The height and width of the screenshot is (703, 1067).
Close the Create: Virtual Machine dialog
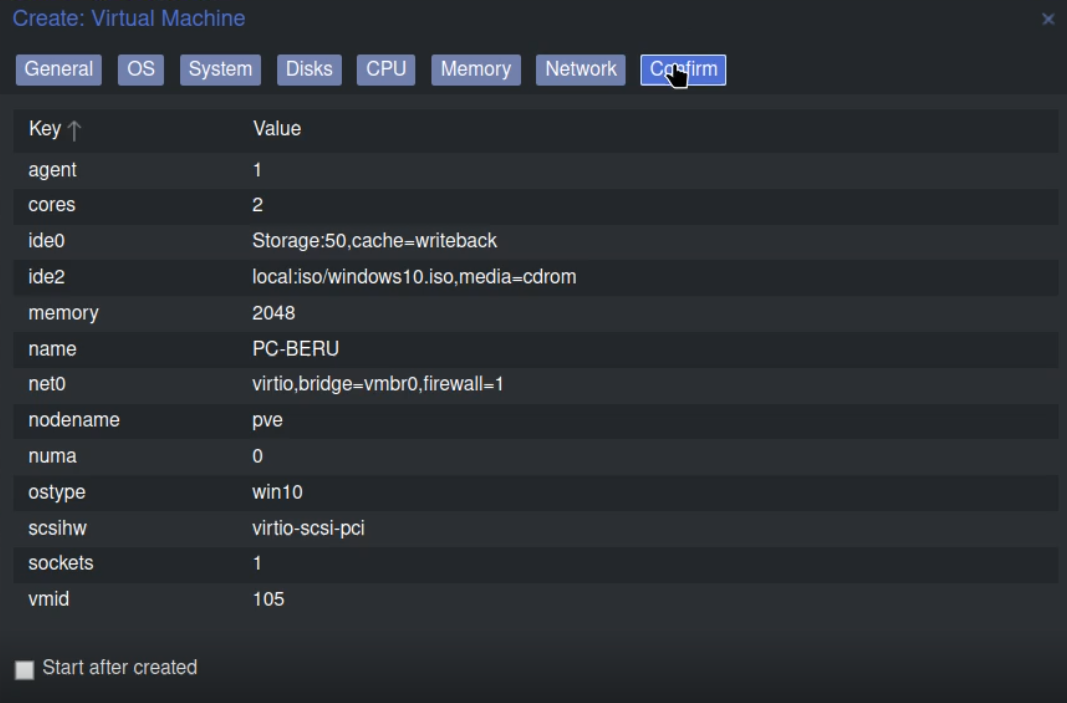[1048, 19]
